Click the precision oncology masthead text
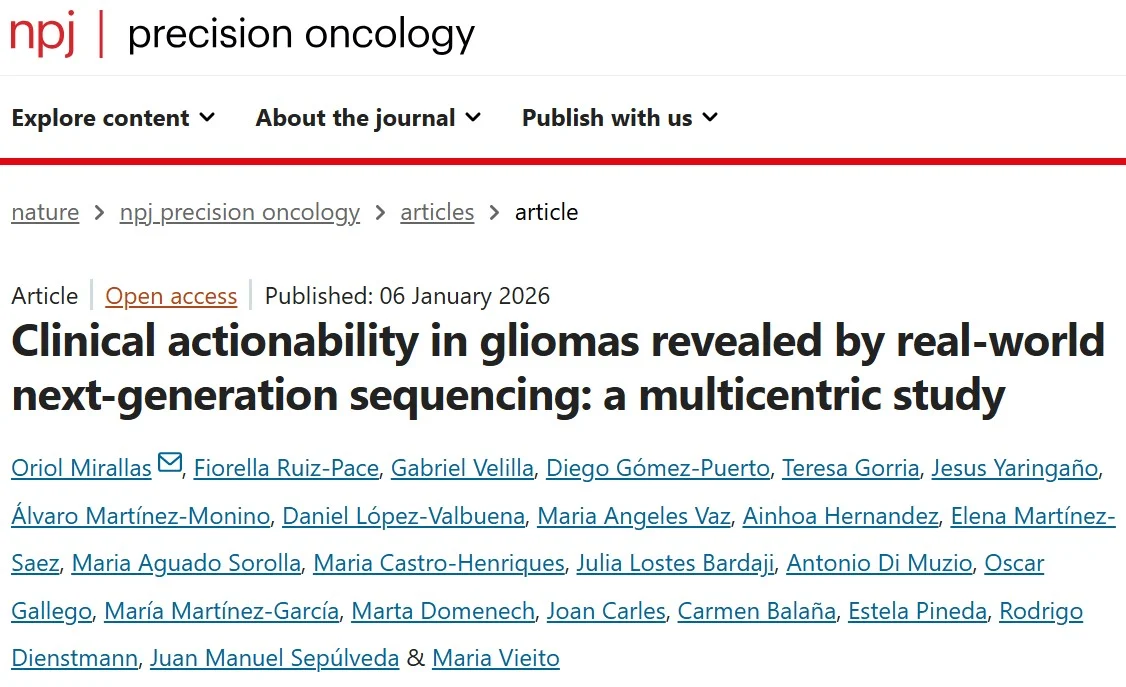 [x=301, y=33]
